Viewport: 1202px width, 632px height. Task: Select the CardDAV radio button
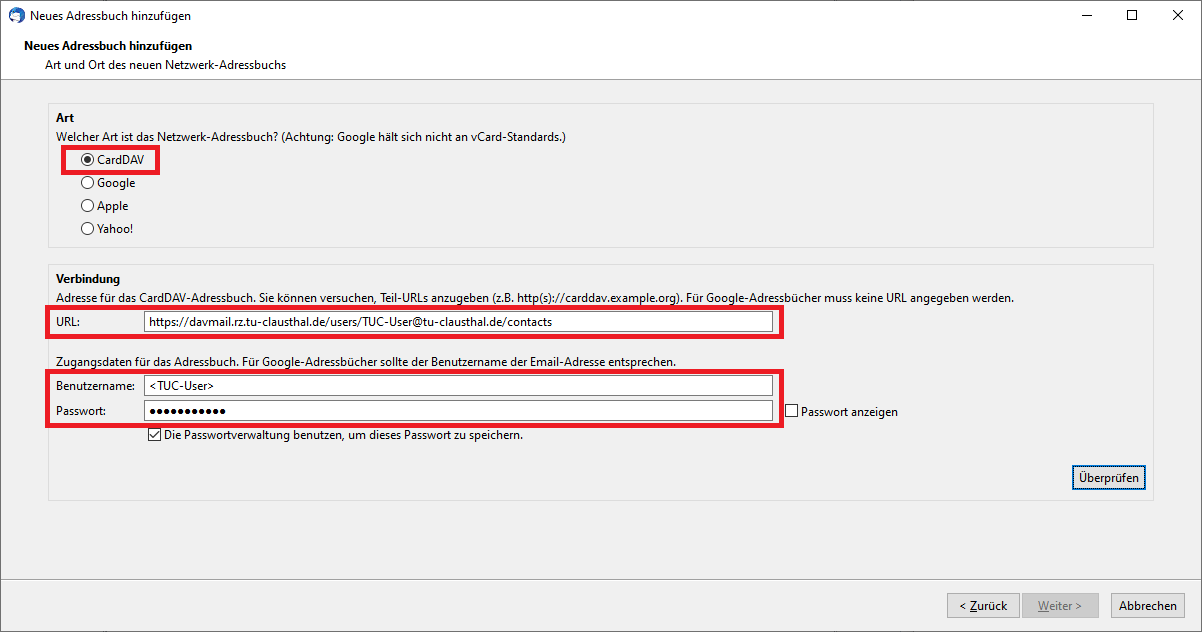tap(88, 160)
